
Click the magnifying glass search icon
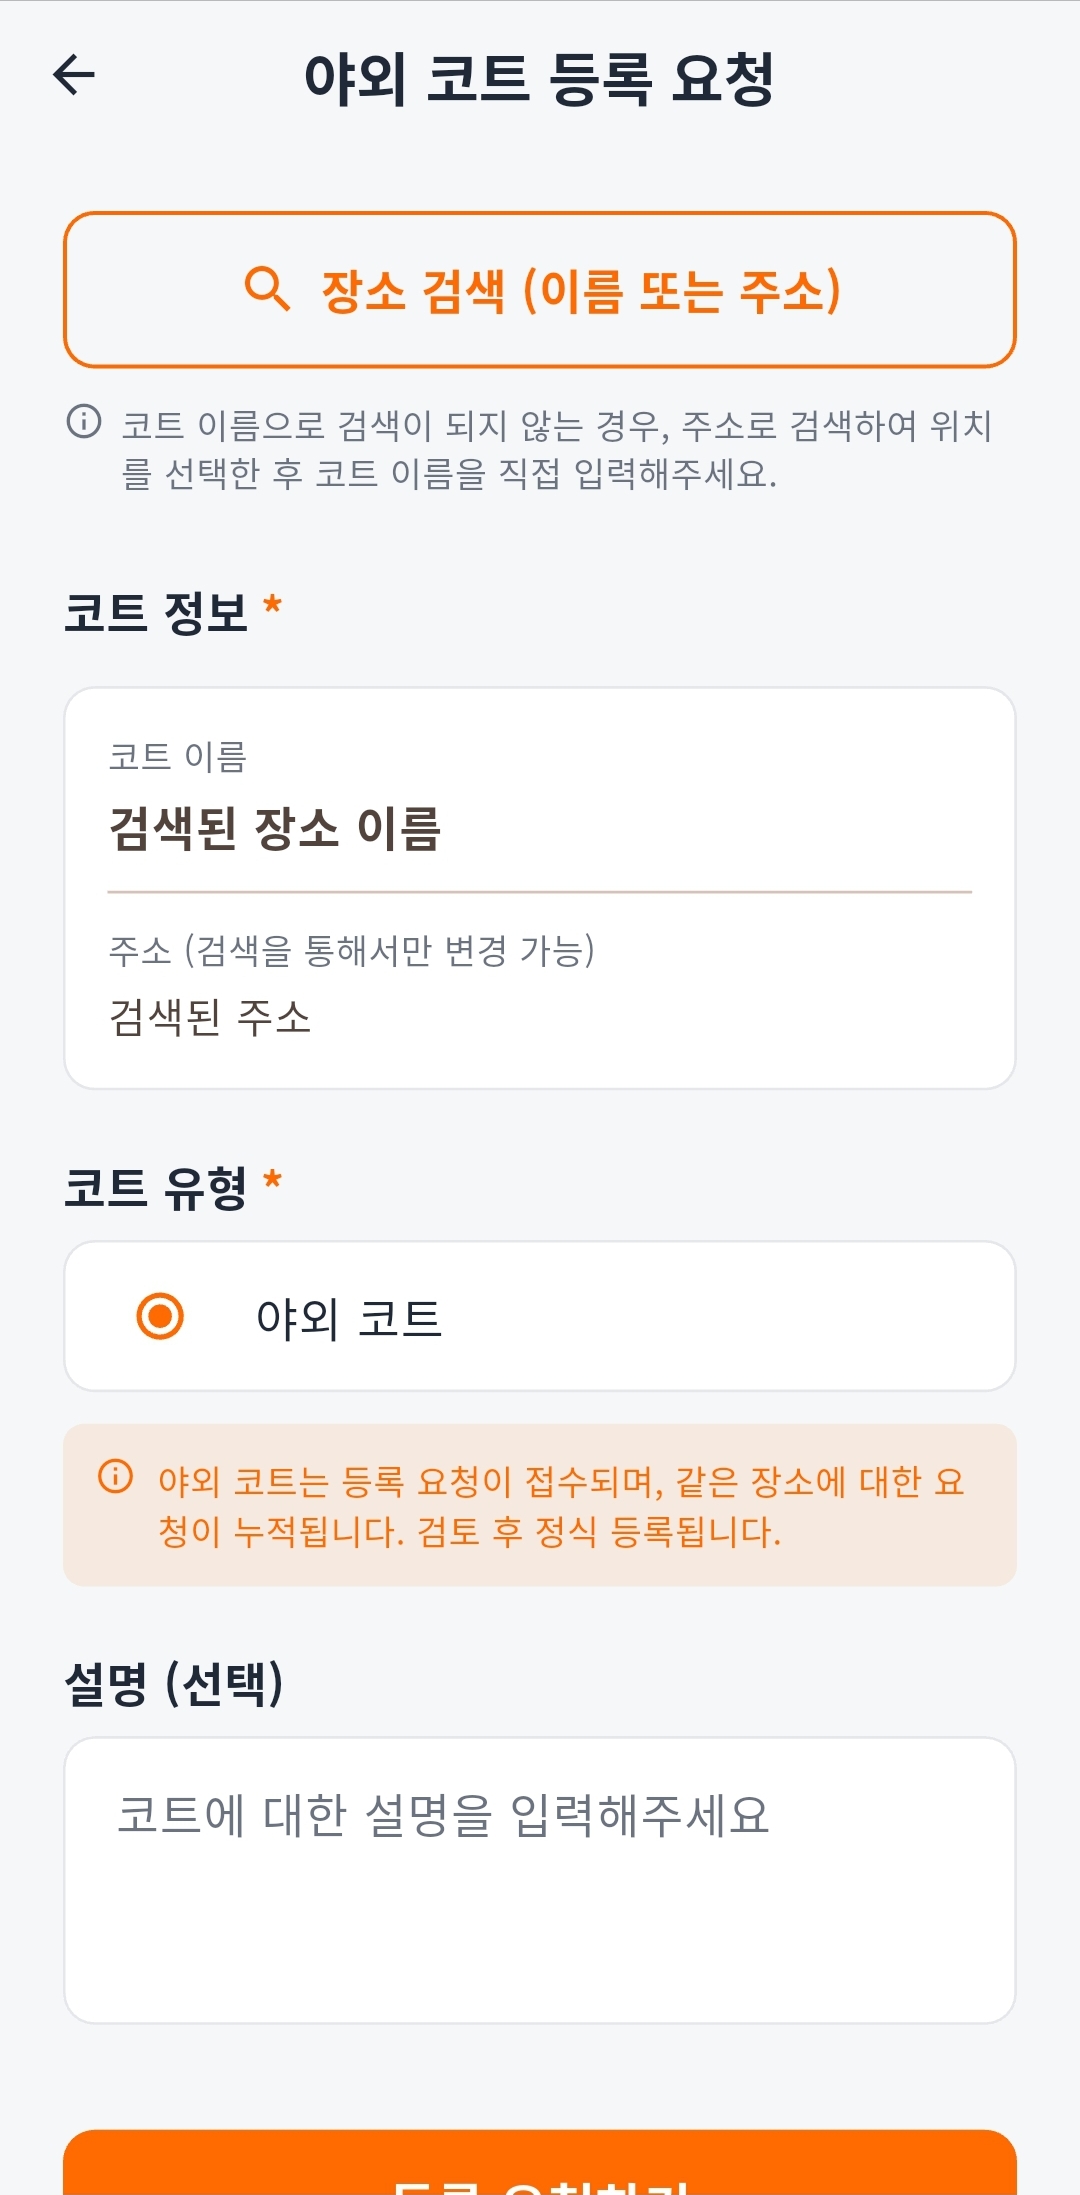click(267, 290)
